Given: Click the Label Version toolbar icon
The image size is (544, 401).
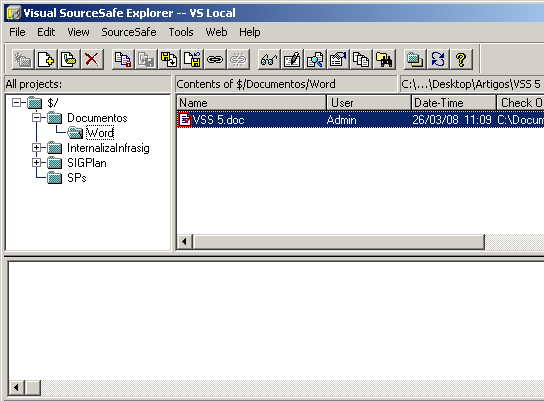Looking at the screenshot, I should (x=68, y=59).
